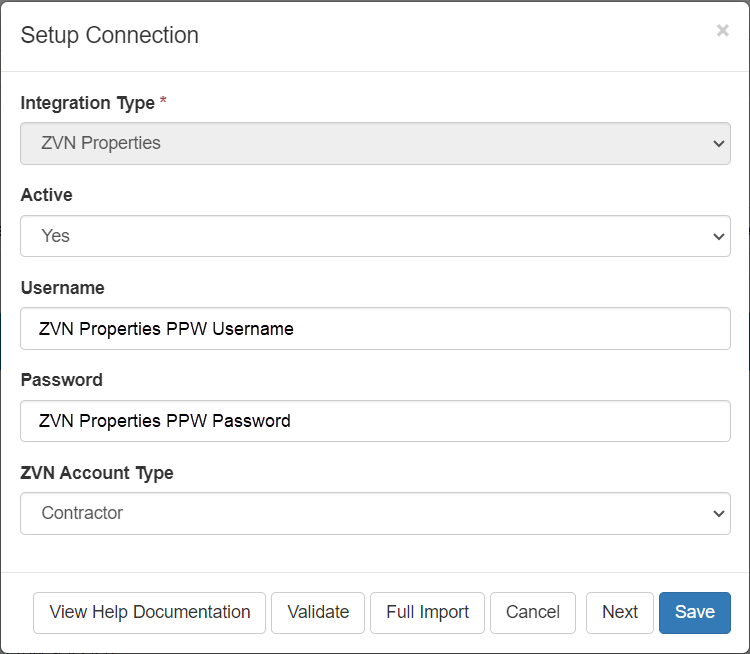Click the Setup Connection dialog title
750x654 pixels.
(109, 35)
